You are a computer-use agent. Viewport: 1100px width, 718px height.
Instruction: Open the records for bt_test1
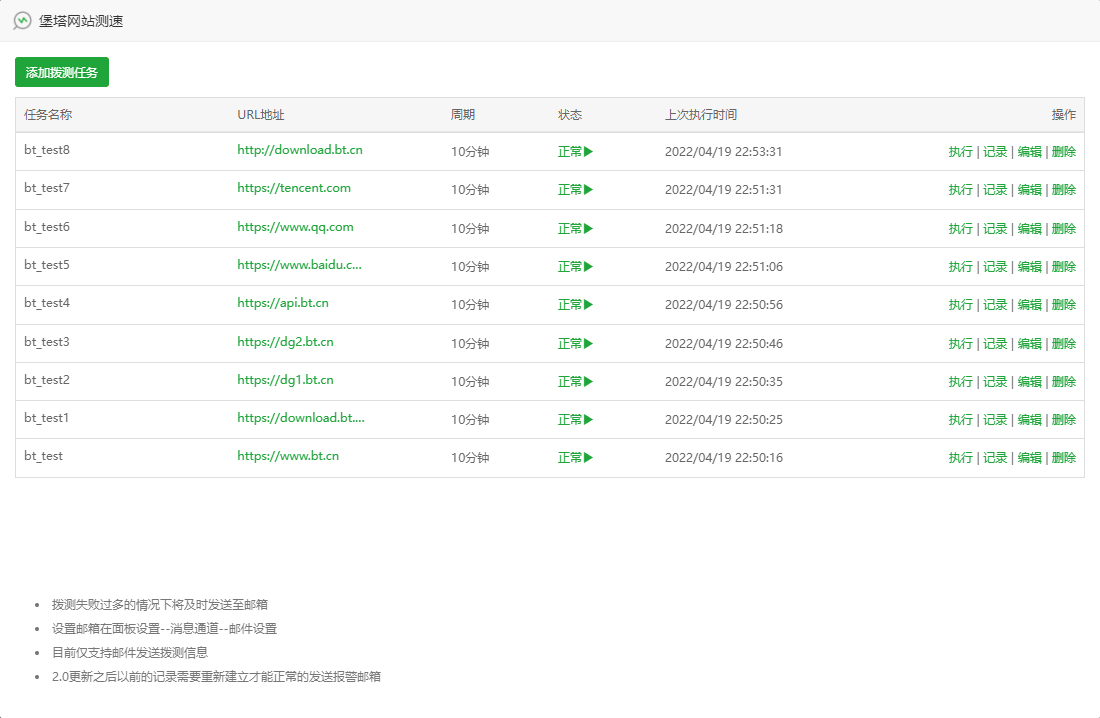(x=995, y=419)
